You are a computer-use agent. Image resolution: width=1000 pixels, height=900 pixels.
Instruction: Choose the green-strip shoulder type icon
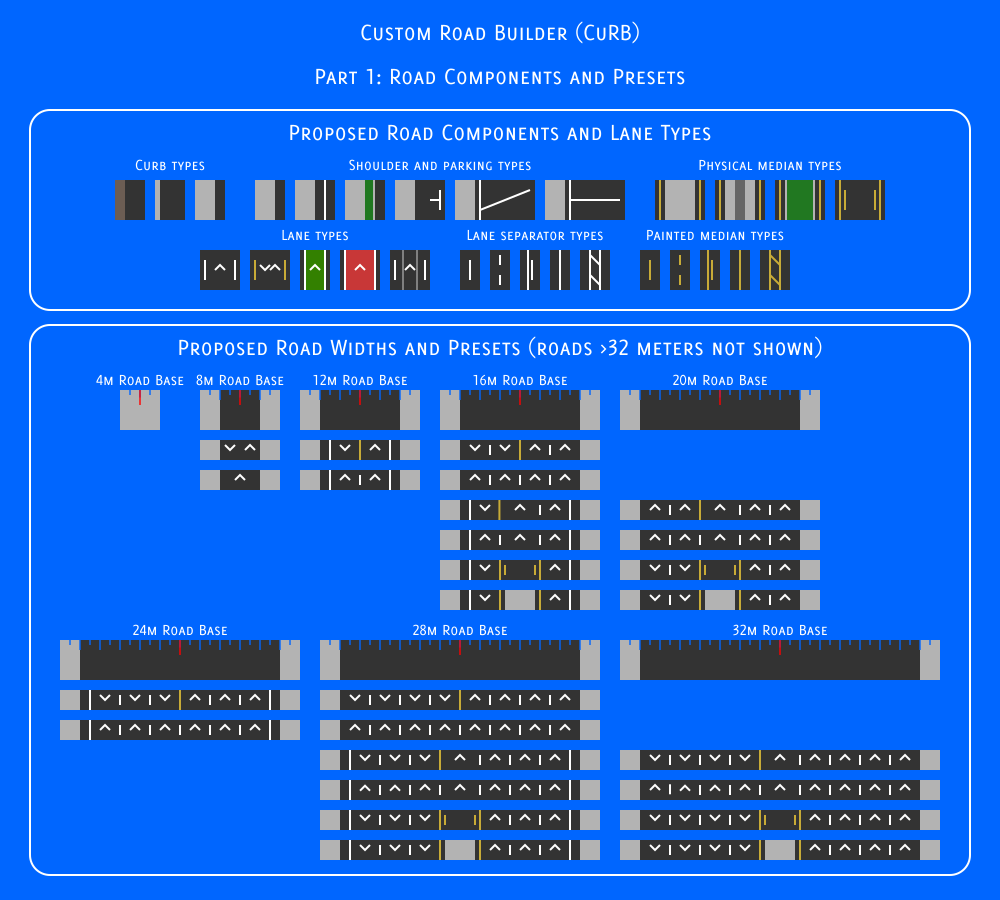(365, 200)
